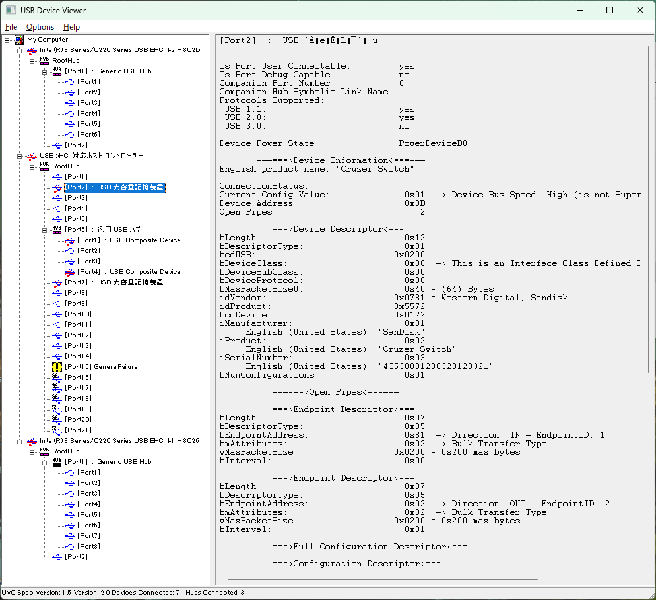Select the My Computer root node icon
Viewport: 656px width, 600px height.
[x=19, y=40]
